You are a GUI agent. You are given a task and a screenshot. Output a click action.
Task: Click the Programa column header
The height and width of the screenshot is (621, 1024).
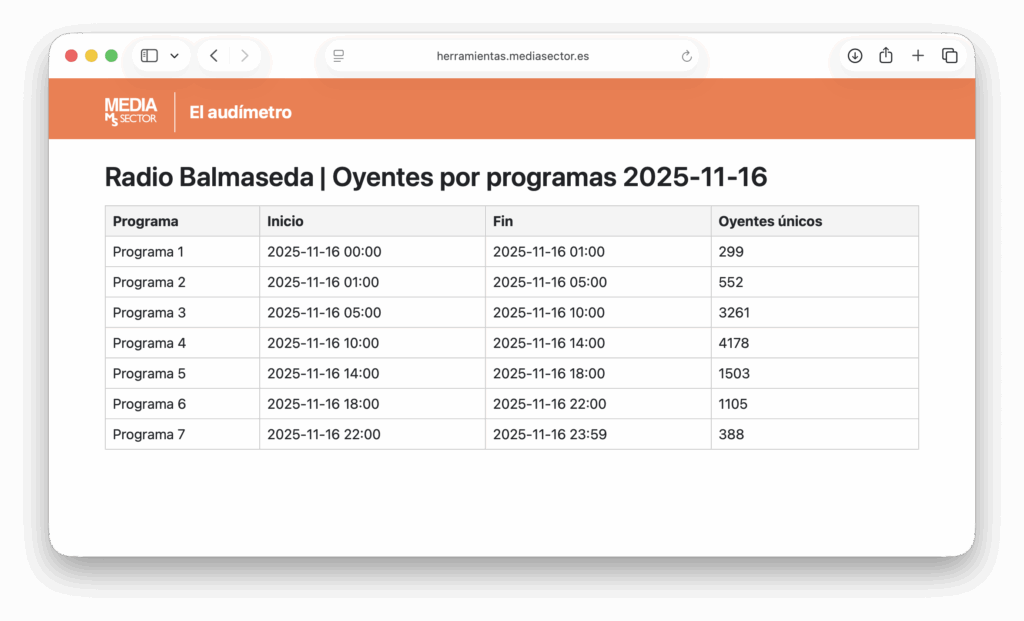[146, 221]
